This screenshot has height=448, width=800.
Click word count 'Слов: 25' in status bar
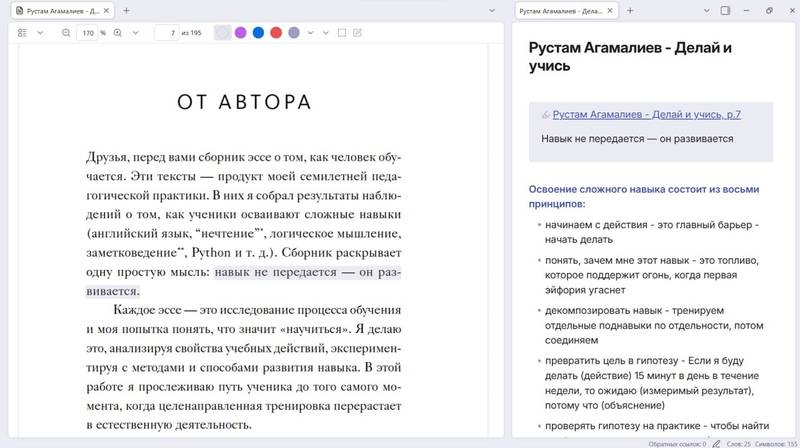[x=738, y=444]
